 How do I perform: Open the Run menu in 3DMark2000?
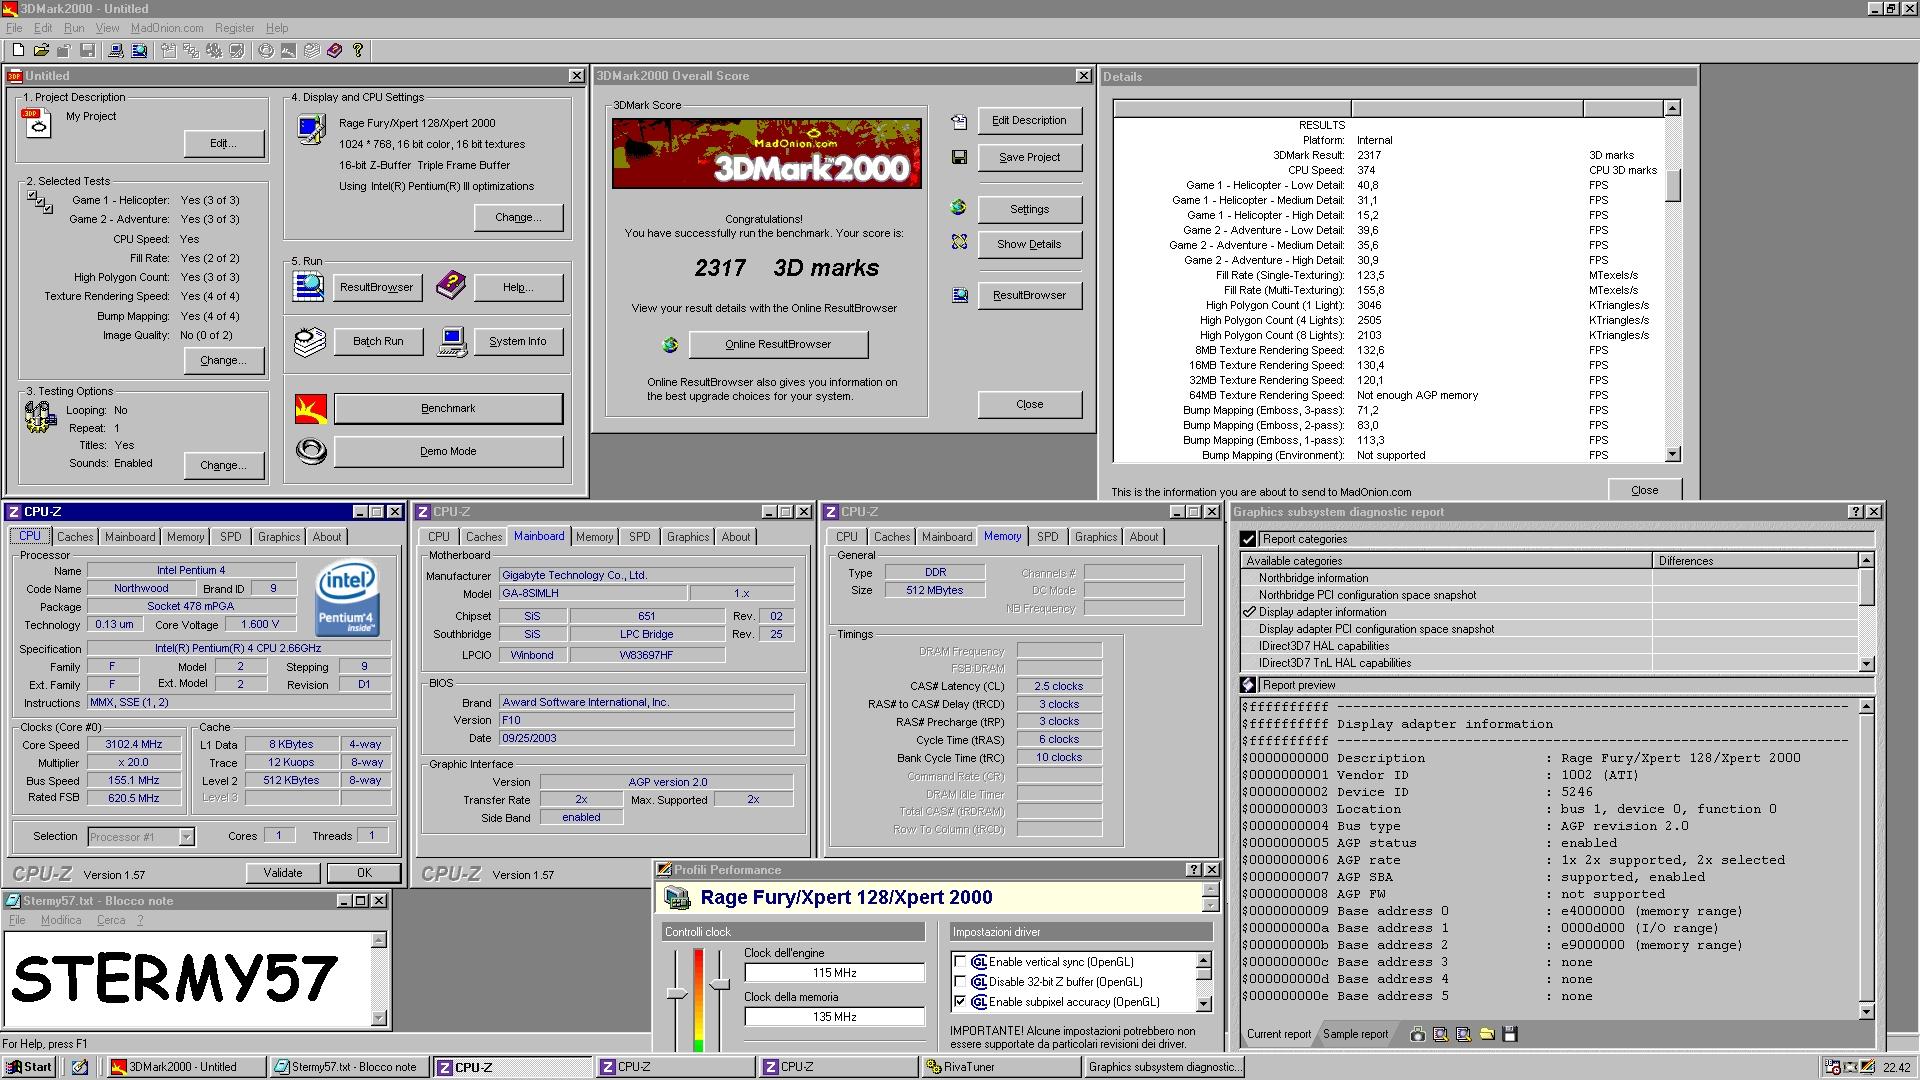click(74, 28)
